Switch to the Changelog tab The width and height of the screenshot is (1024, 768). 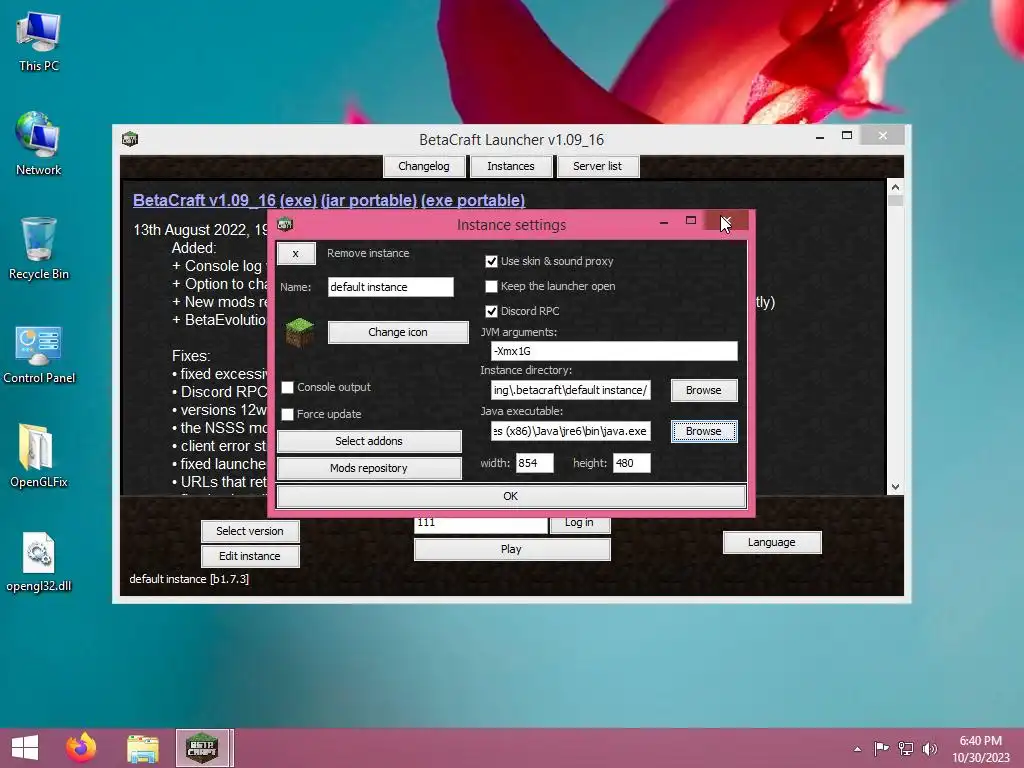[424, 166]
